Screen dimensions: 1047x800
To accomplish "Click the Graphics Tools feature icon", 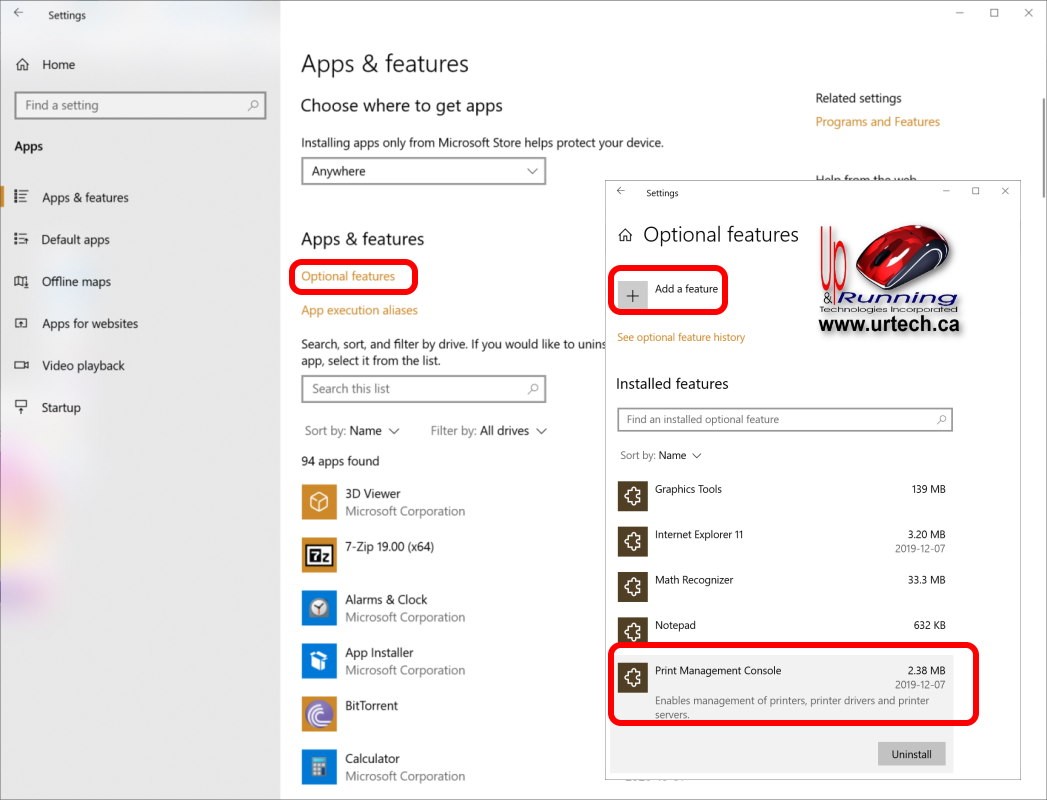I will point(631,497).
